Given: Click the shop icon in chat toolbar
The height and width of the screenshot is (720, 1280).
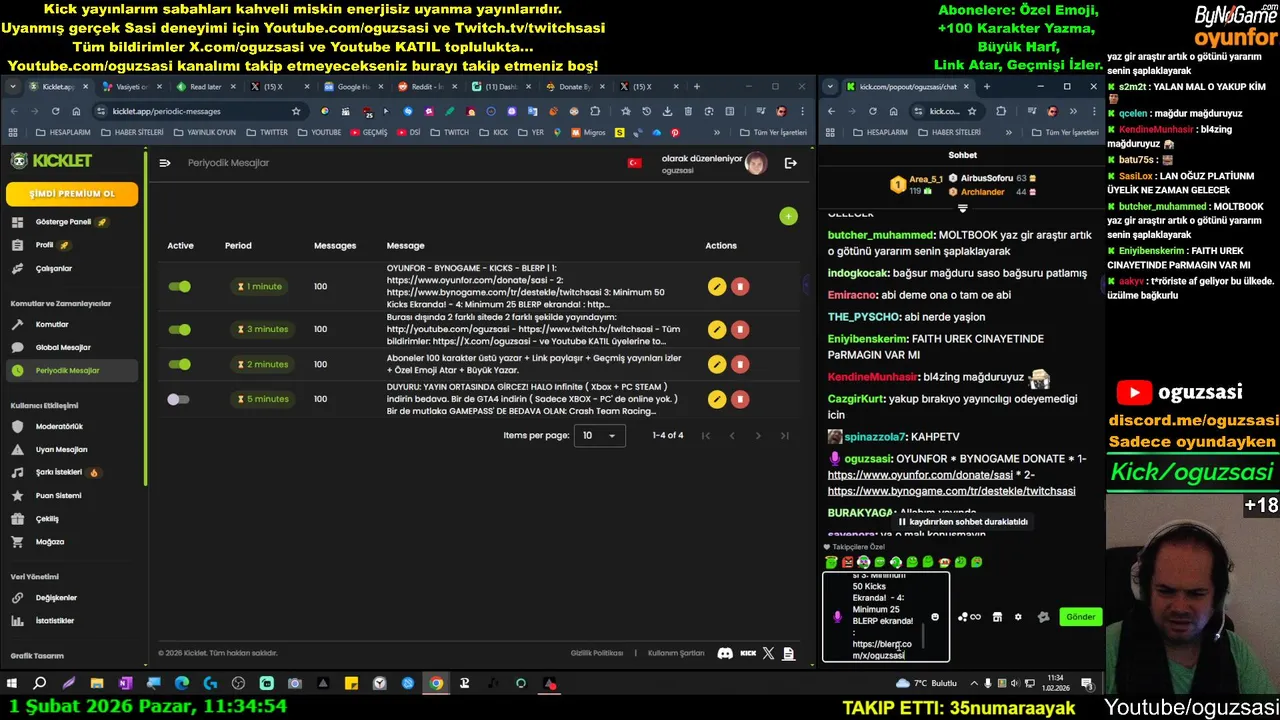Looking at the screenshot, I should pyautogui.click(x=997, y=617).
